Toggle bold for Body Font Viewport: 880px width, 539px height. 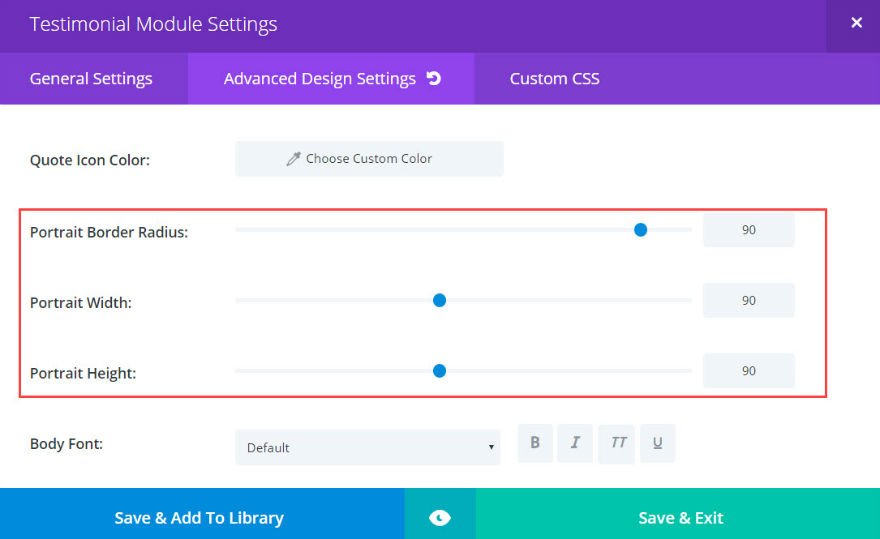click(535, 443)
